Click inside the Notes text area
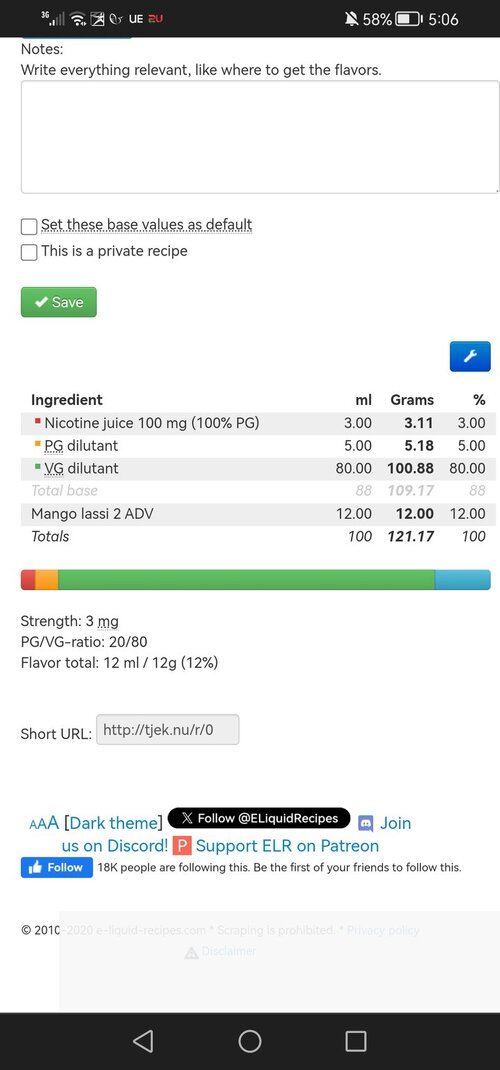500x1070 pixels. tap(260, 137)
